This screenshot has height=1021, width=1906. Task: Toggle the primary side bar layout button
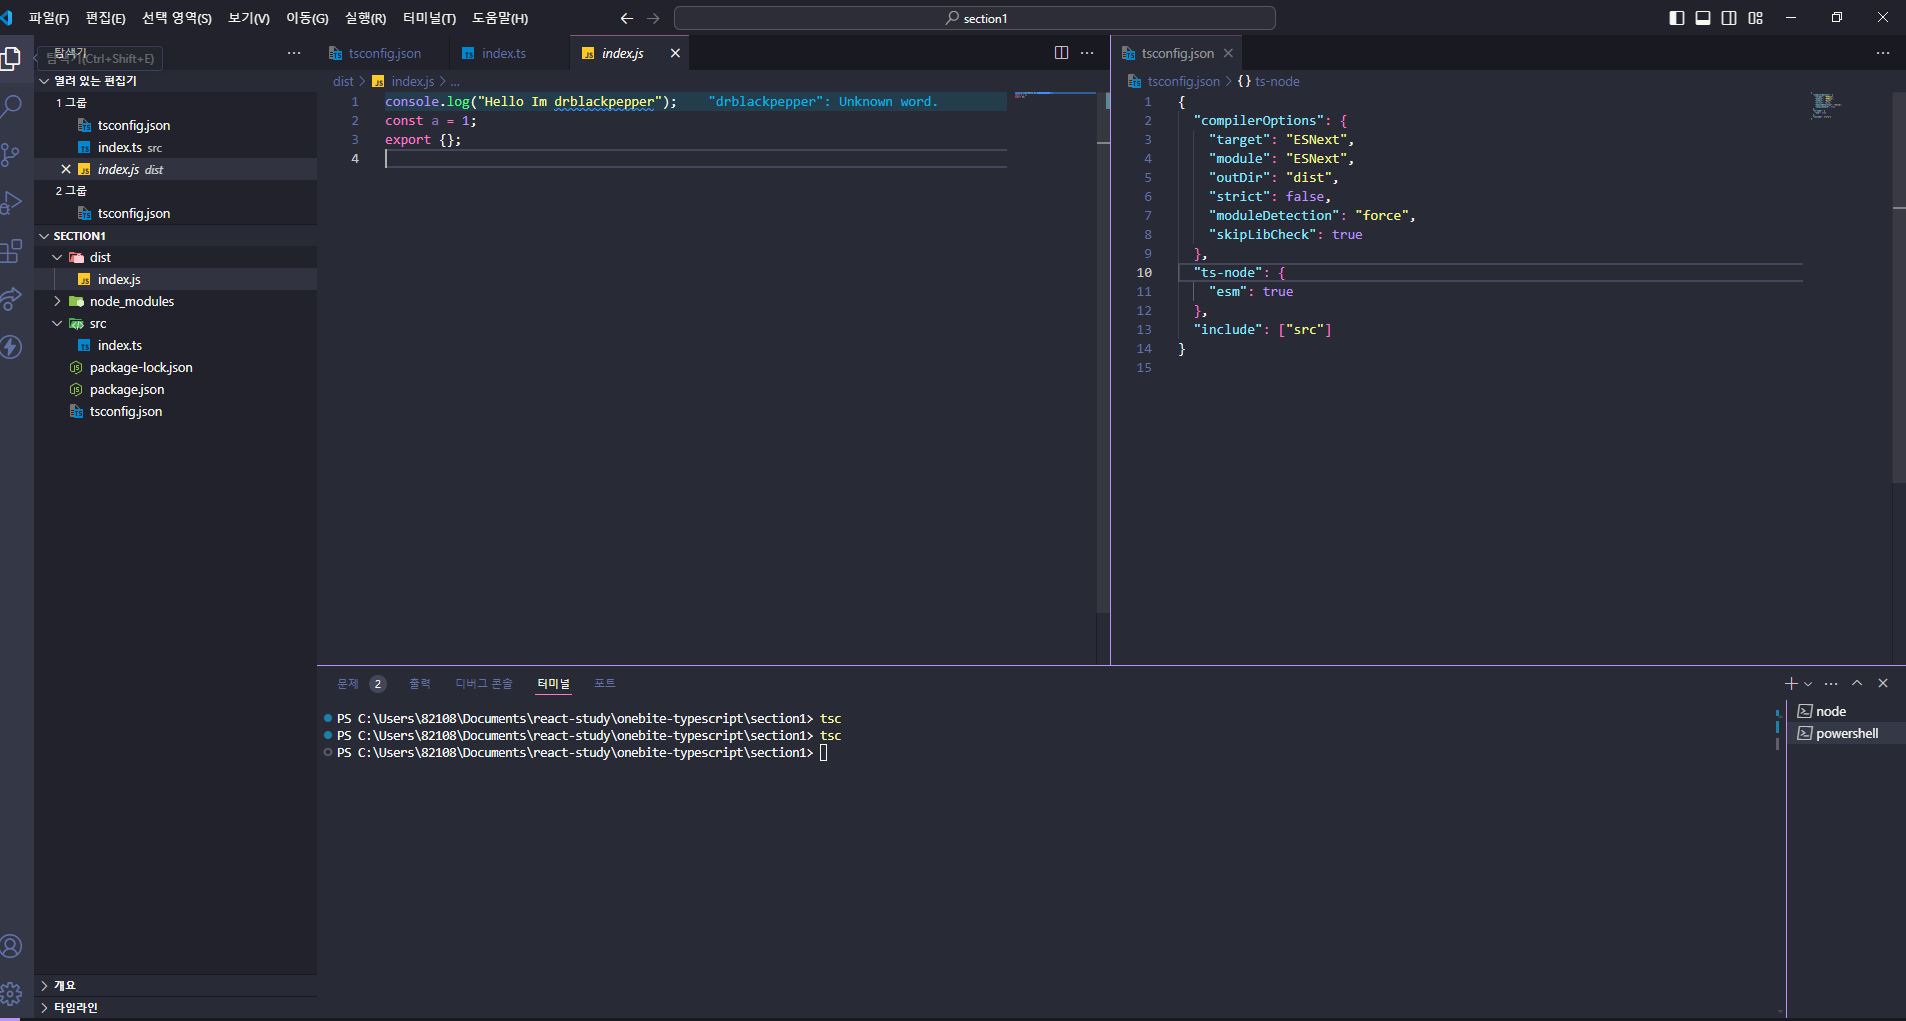1677,18
